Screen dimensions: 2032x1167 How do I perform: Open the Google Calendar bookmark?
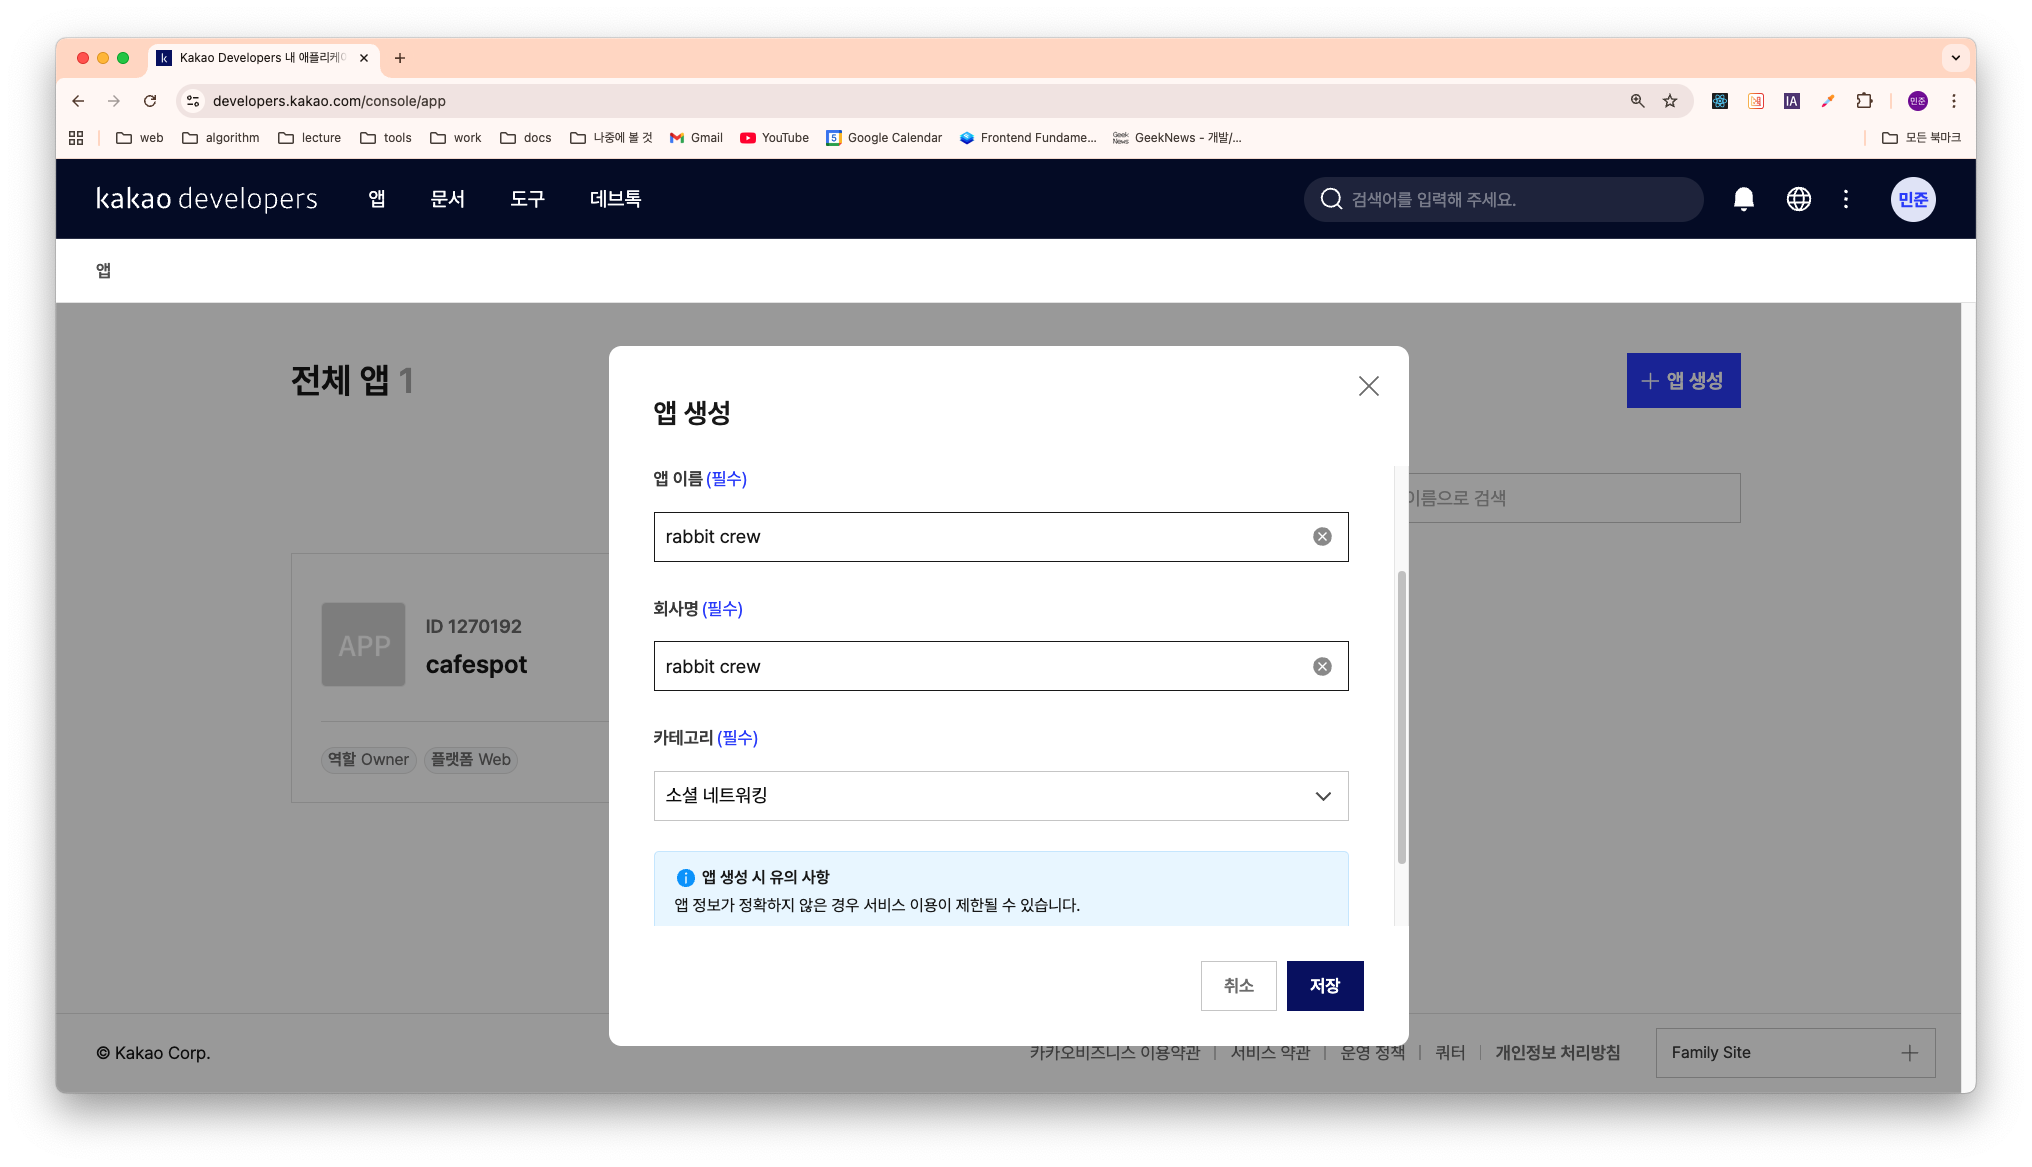tap(884, 138)
